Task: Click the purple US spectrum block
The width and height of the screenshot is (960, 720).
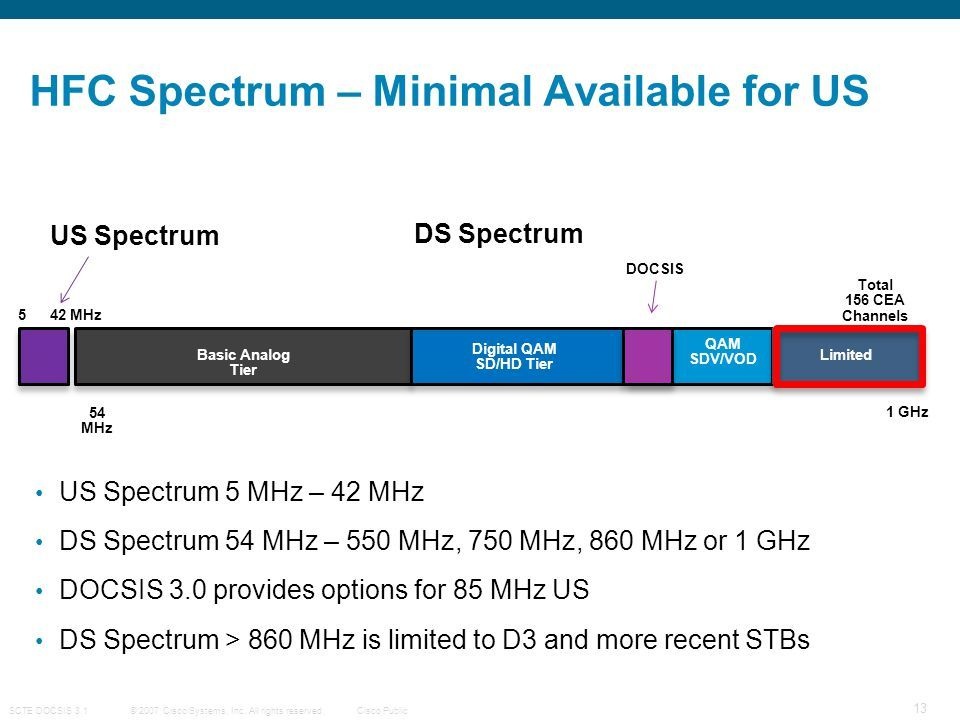Action: click(44, 356)
